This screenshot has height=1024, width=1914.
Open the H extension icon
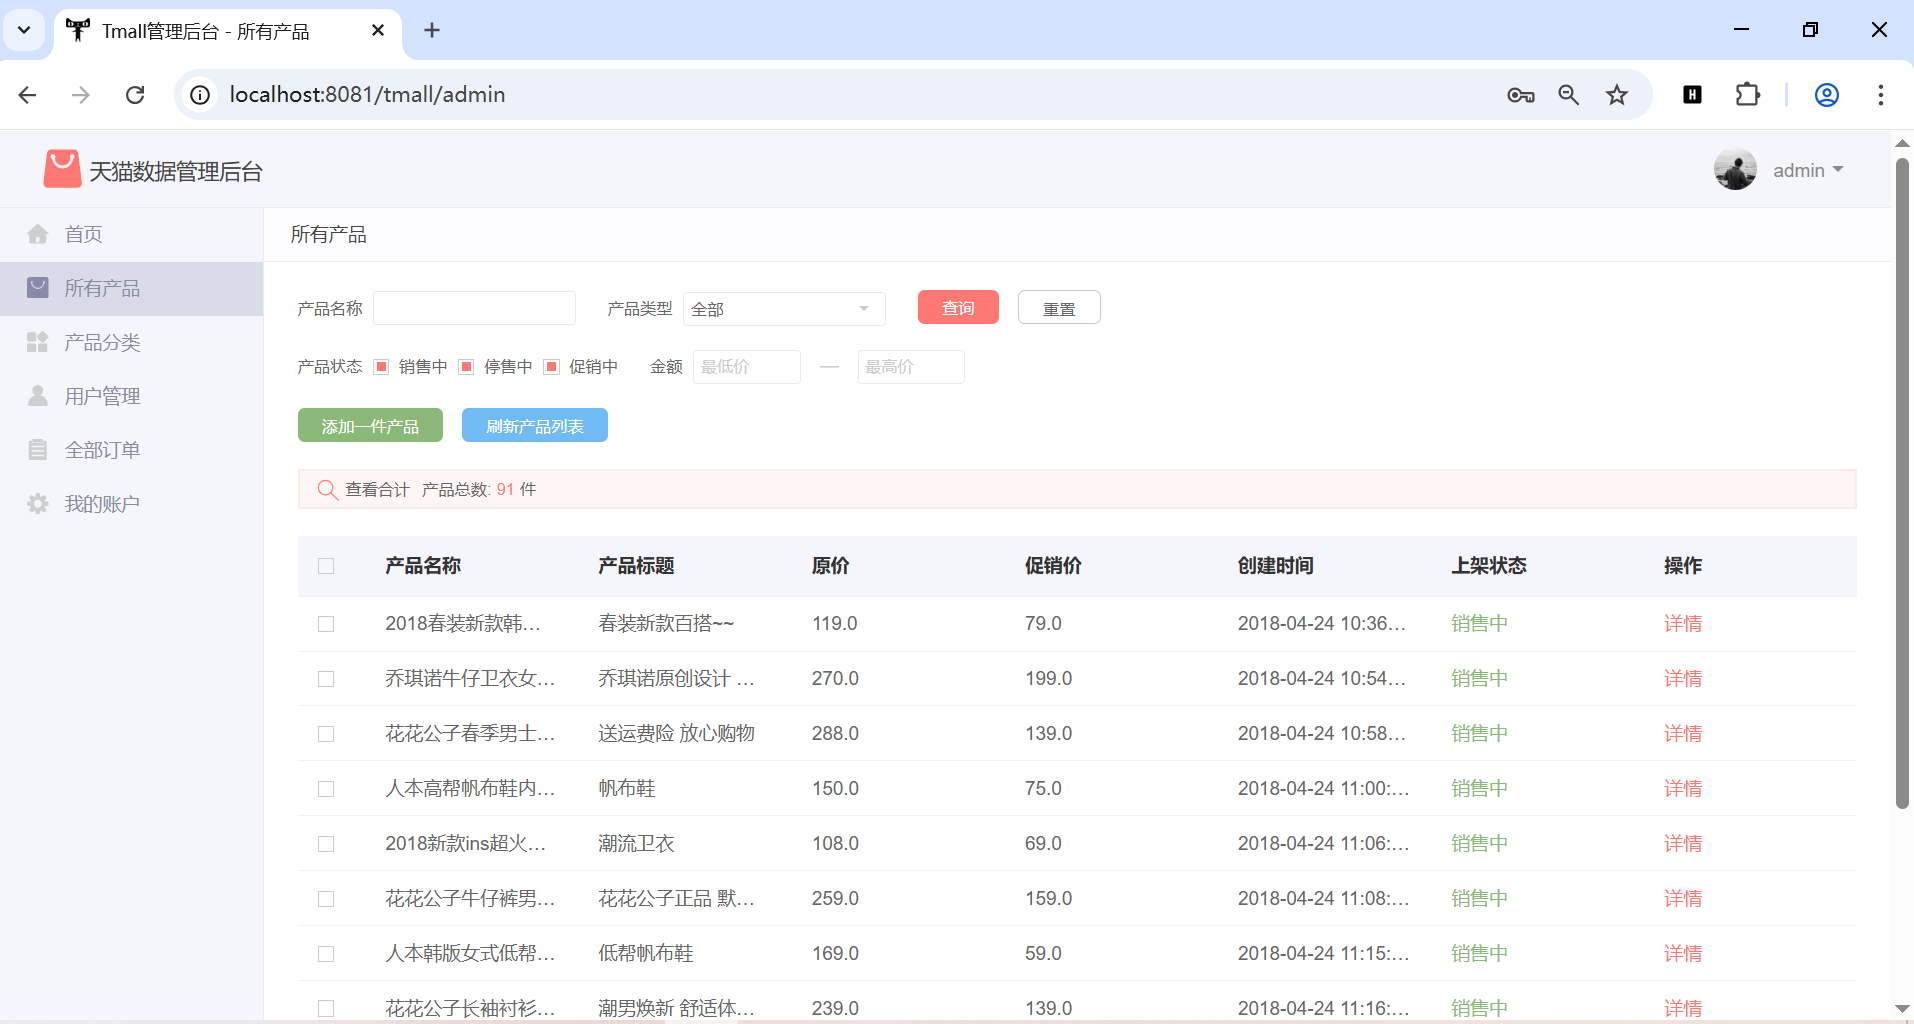1692,95
